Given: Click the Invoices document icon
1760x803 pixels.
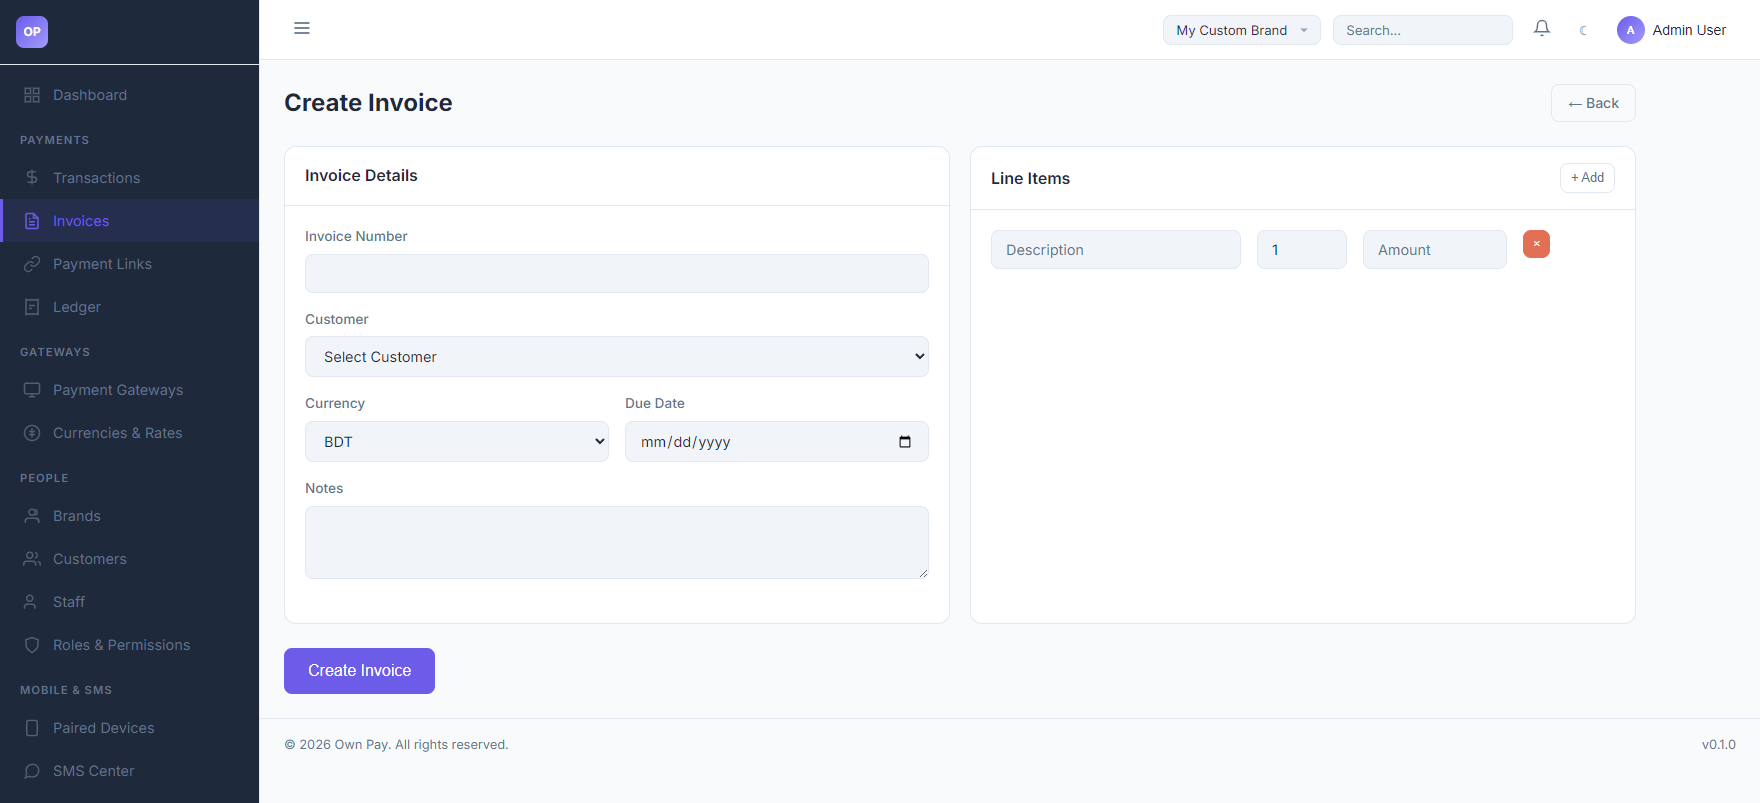Looking at the screenshot, I should [x=32, y=221].
